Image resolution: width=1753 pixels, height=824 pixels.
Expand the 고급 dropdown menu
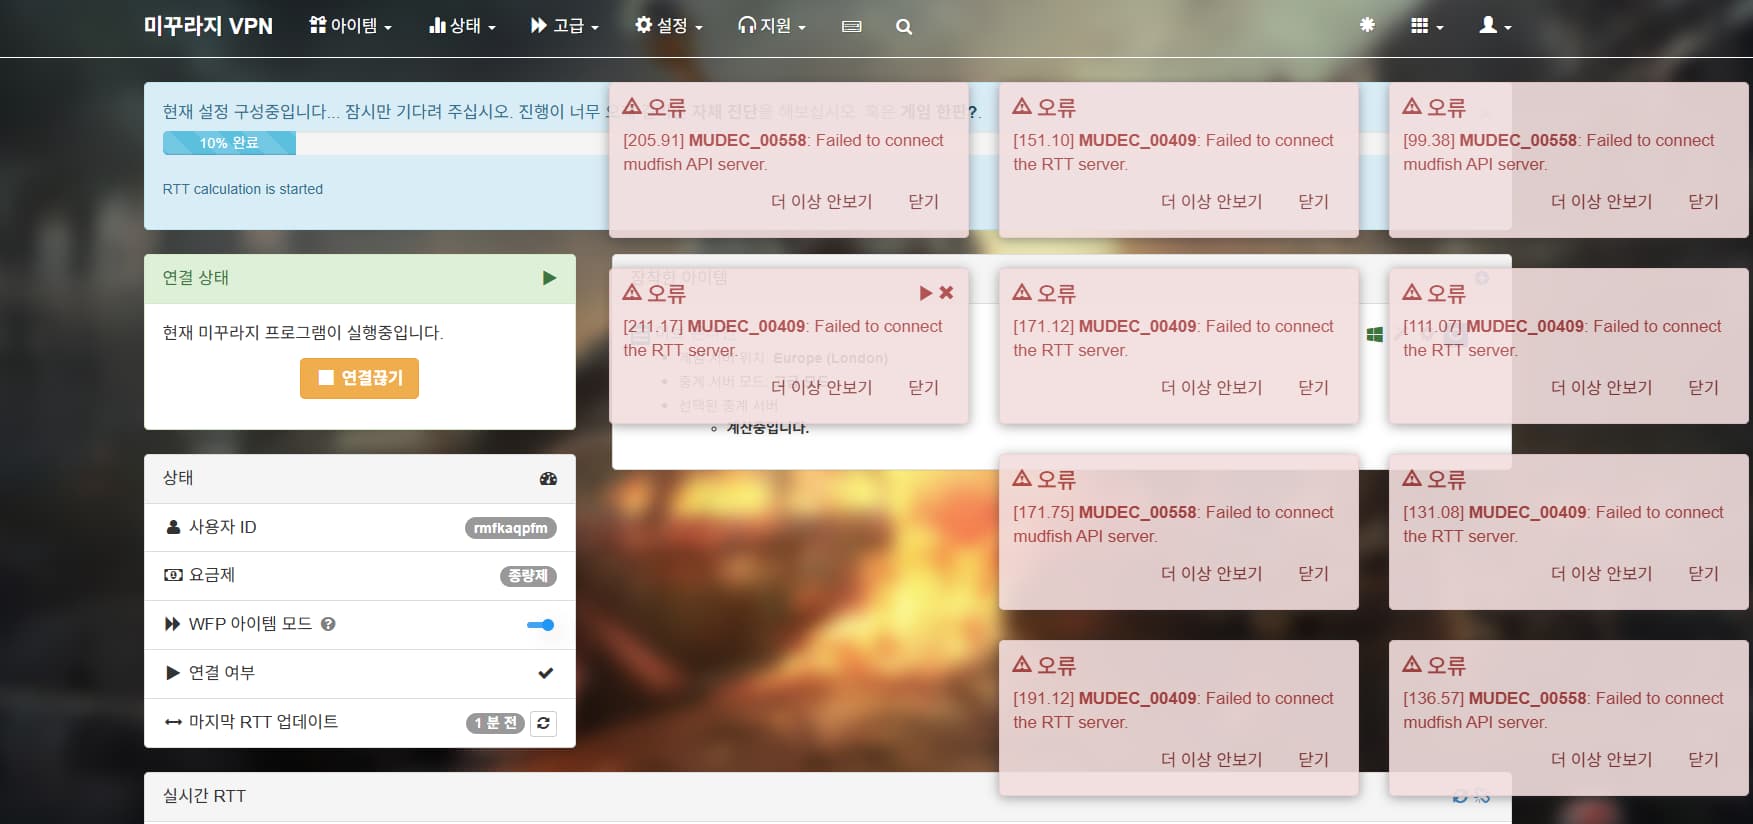pos(565,26)
